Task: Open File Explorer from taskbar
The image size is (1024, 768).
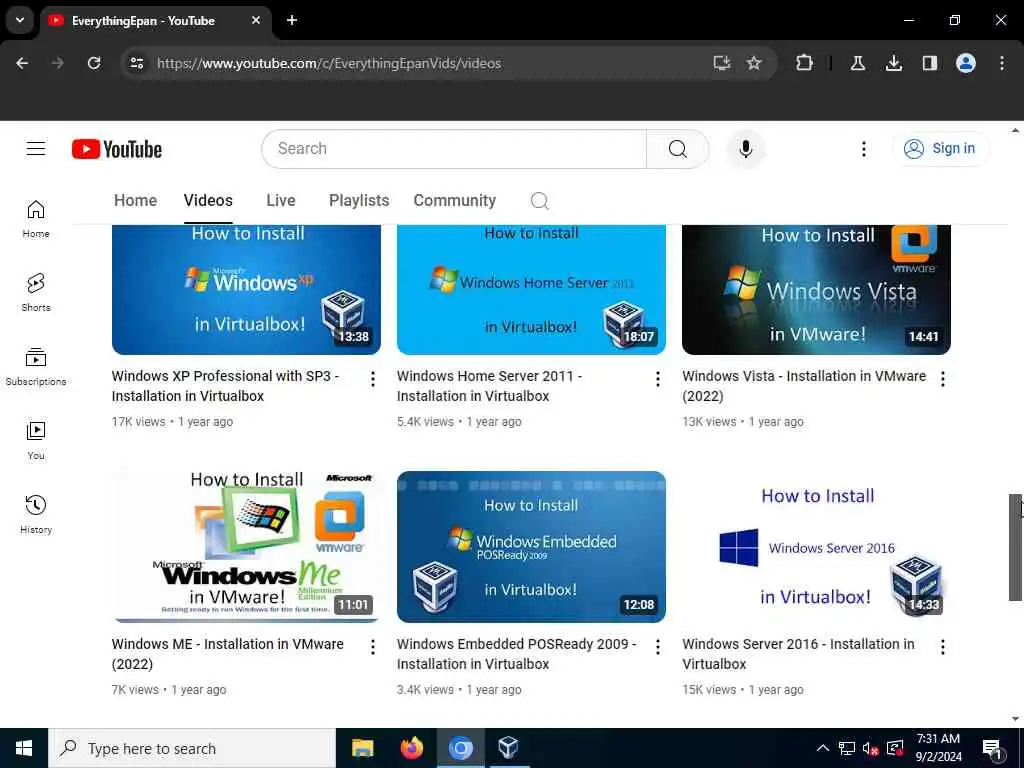Action: (362, 748)
